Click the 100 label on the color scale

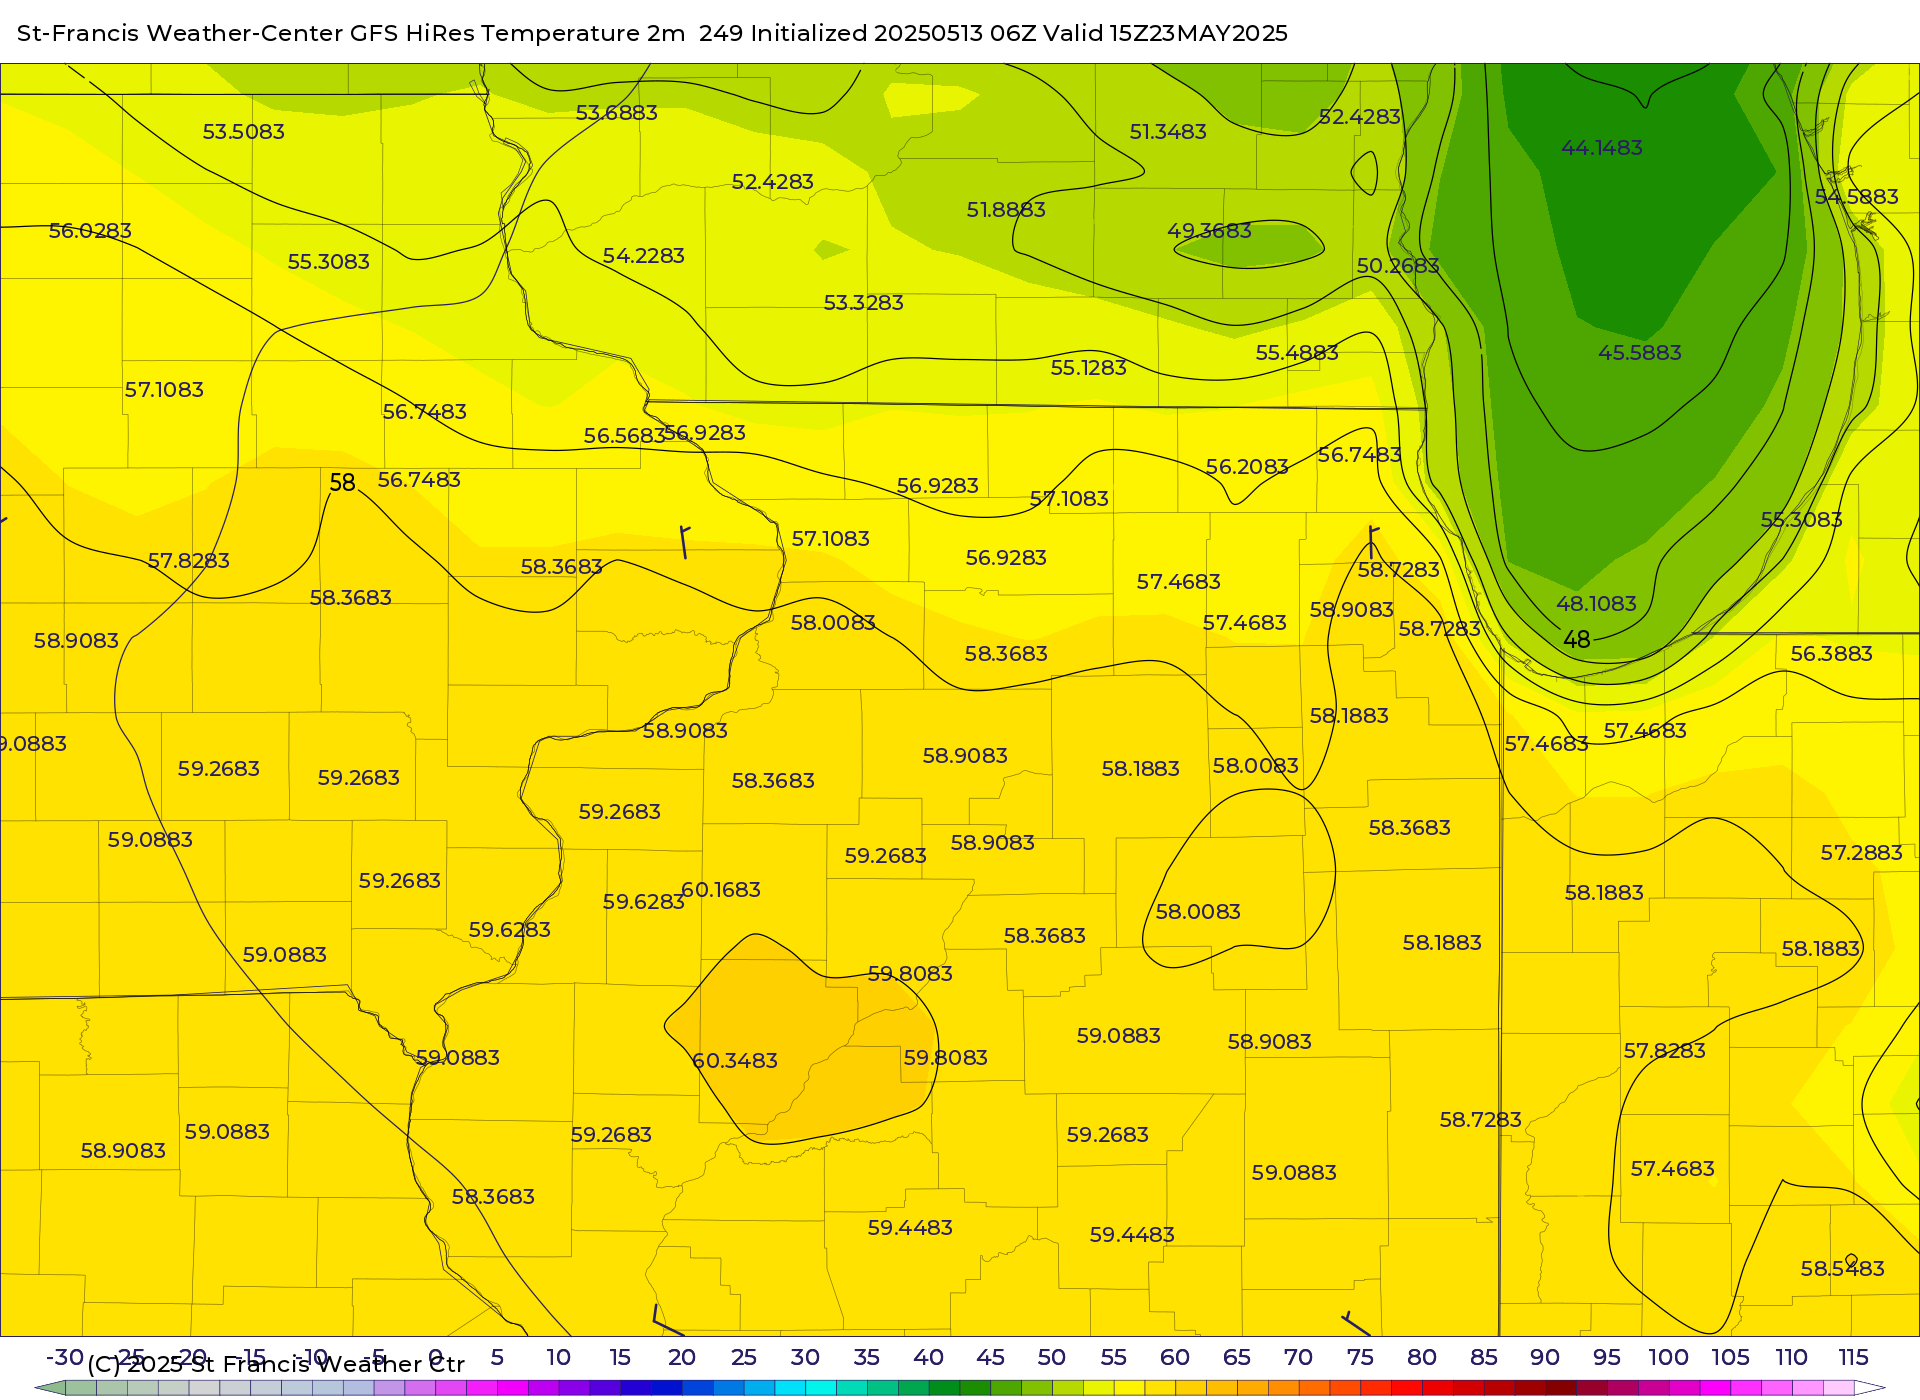1668,1358
